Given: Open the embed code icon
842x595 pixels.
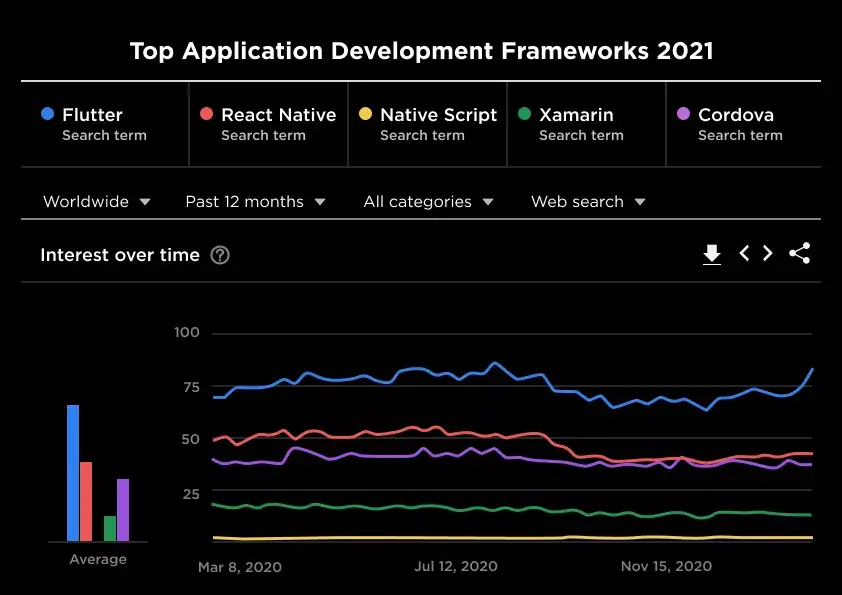Looking at the screenshot, I should (x=756, y=253).
